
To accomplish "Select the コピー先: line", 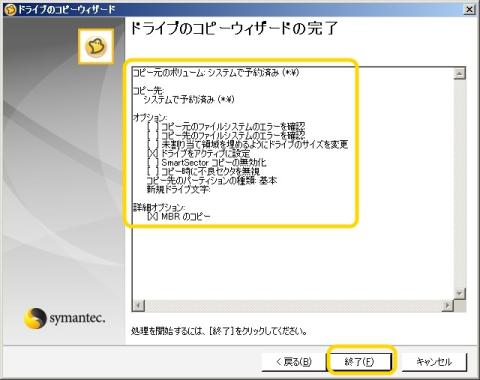I will [x=149, y=91].
